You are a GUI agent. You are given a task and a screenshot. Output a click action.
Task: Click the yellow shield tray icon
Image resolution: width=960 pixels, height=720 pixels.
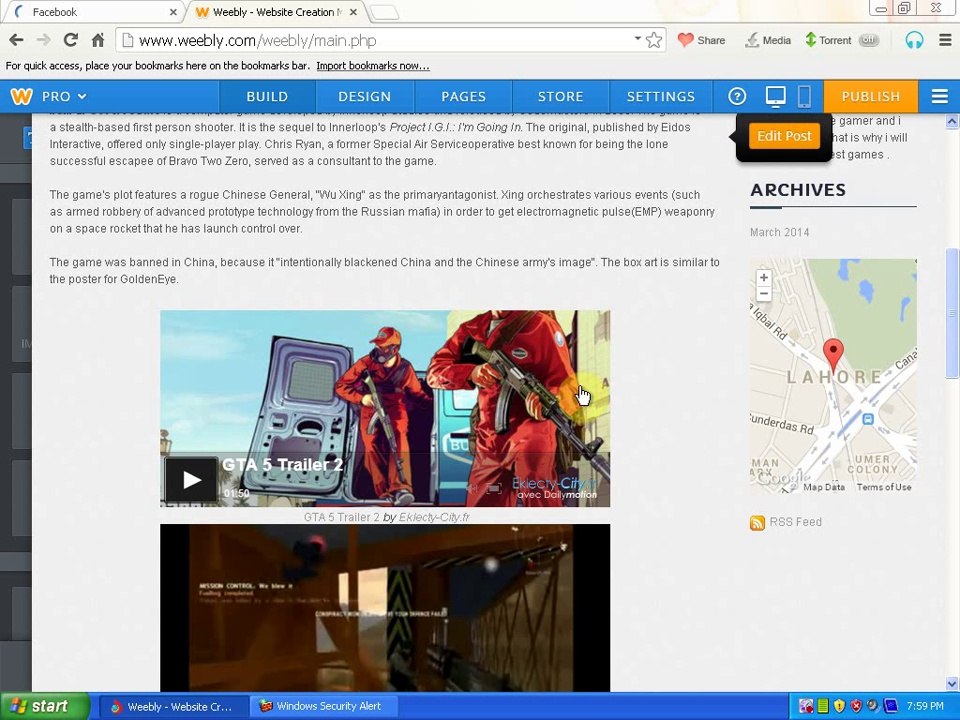click(x=839, y=706)
